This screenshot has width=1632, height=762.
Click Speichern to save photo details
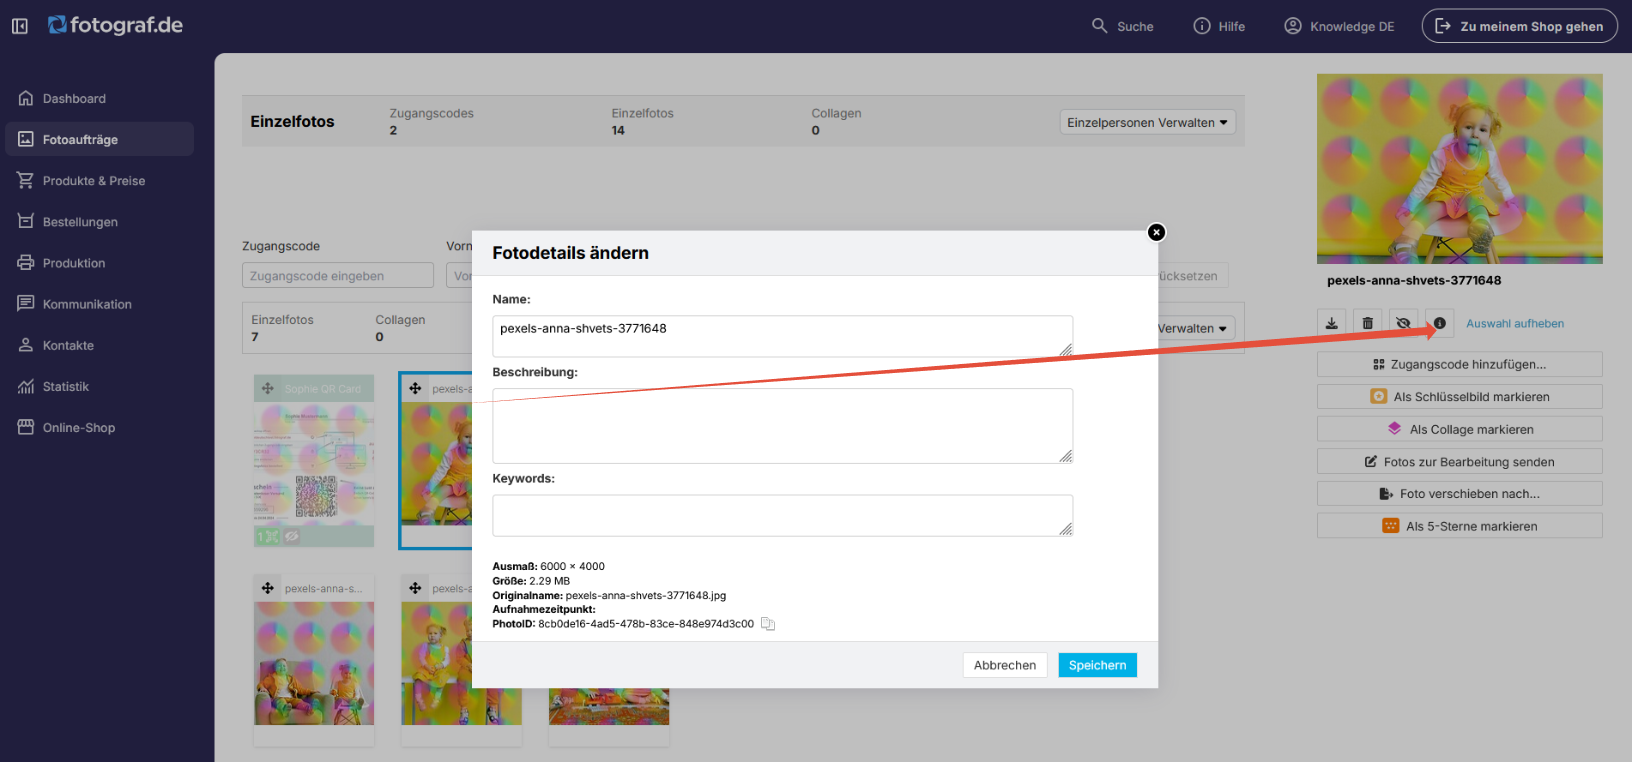pyautogui.click(x=1097, y=665)
